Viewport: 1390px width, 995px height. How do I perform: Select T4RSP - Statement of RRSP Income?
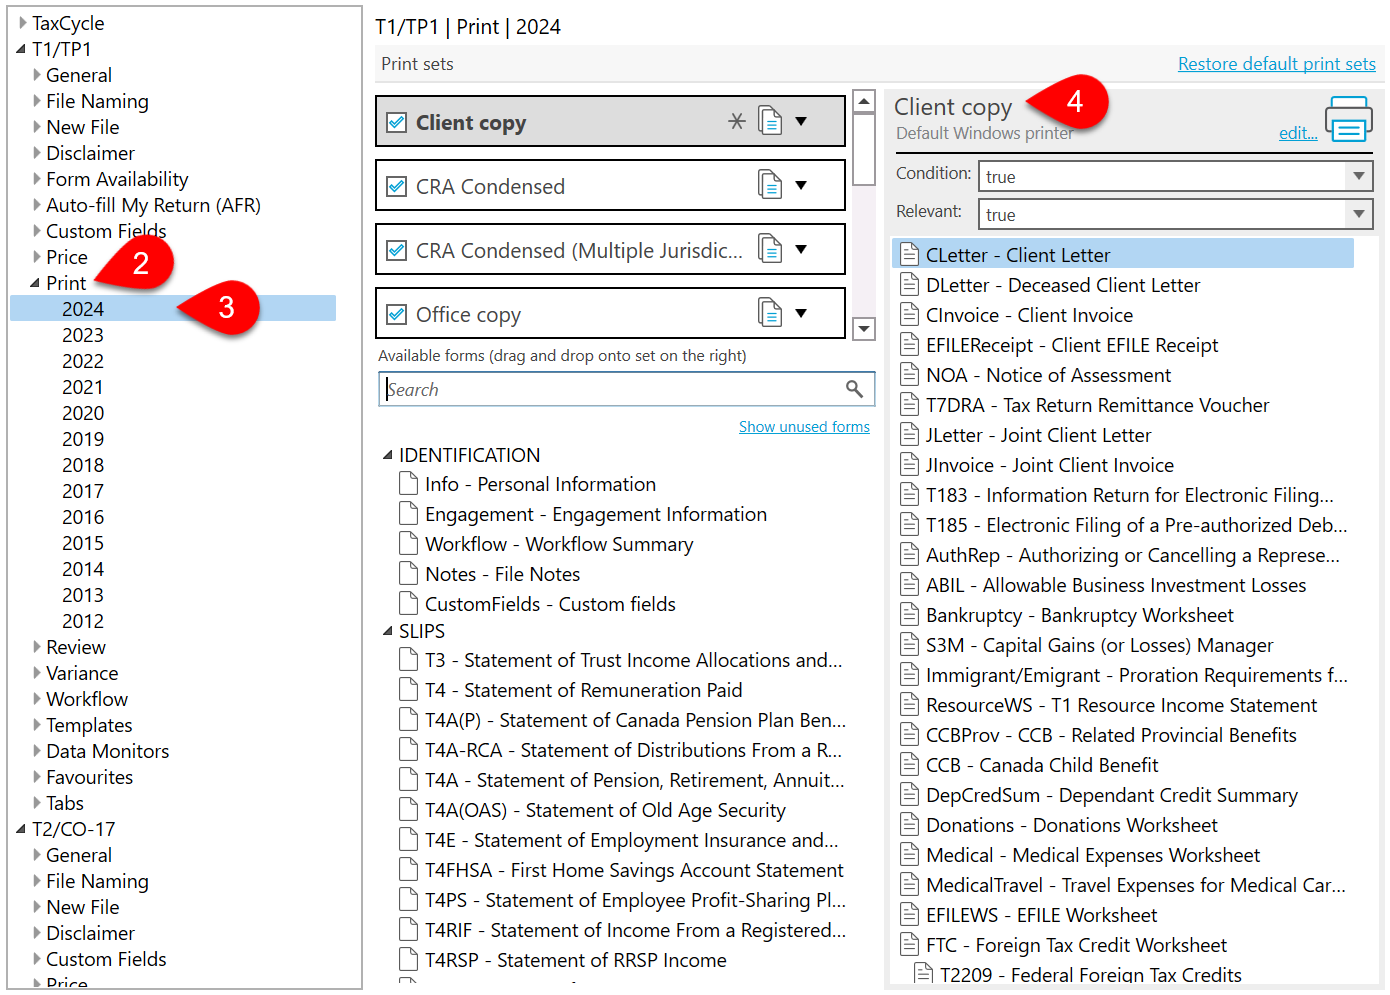[575, 960]
